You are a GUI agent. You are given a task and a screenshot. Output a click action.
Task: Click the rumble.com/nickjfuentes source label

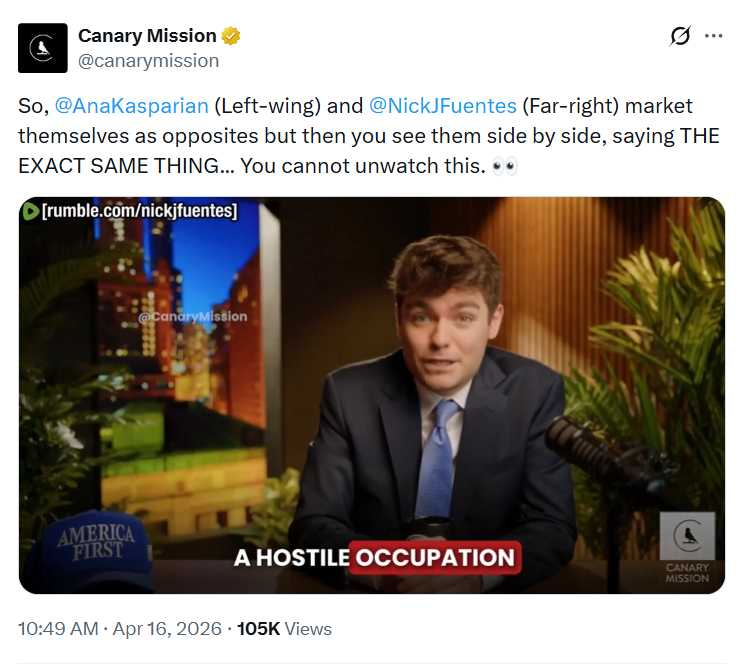tap(140, 210)
